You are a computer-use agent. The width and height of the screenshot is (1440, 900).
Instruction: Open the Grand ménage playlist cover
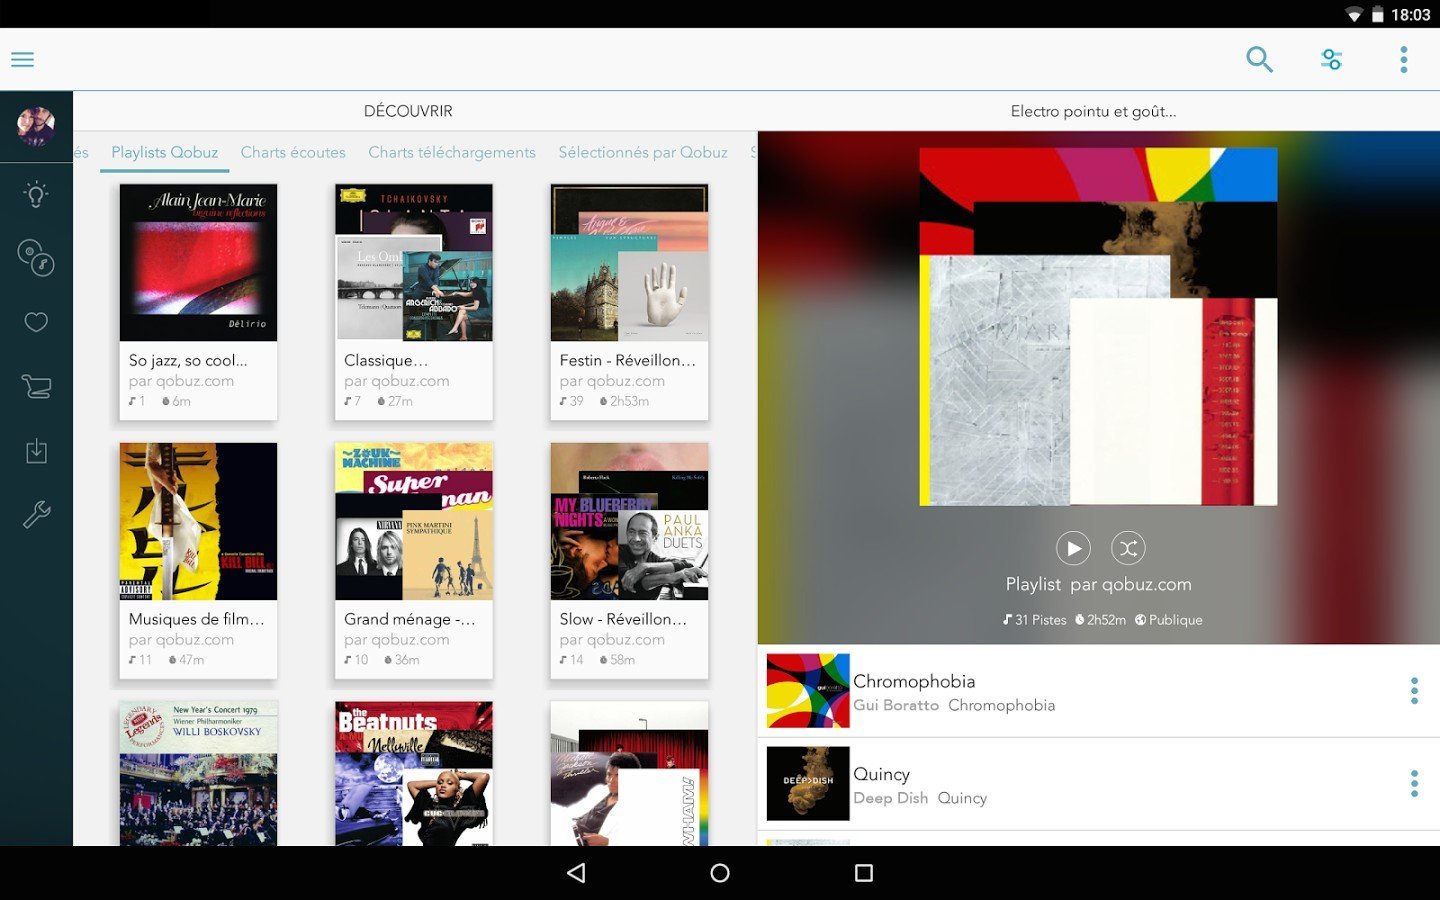coord(414,521)
